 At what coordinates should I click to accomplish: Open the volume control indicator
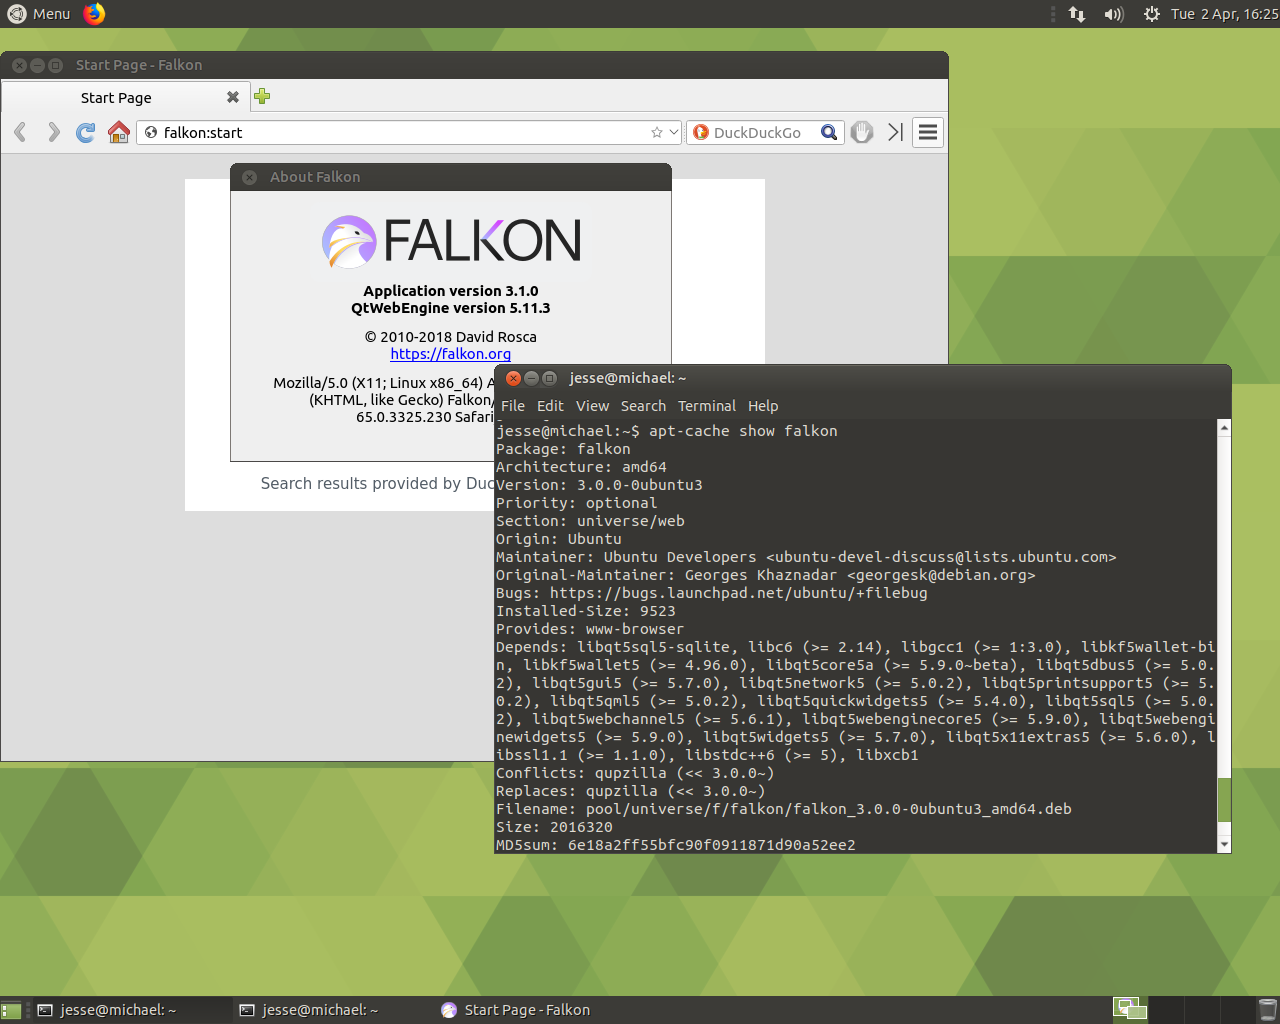coord(1114,14)
